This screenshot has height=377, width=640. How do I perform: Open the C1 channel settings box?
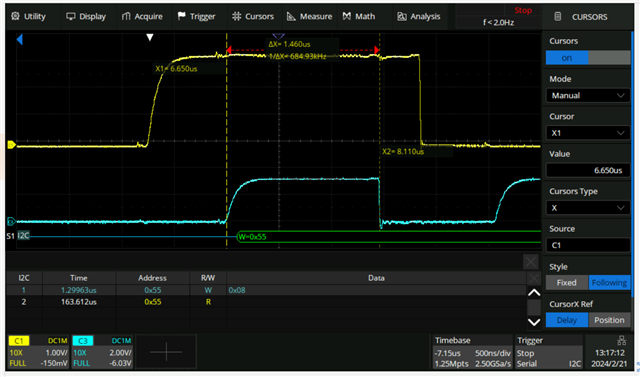(39, 352)
